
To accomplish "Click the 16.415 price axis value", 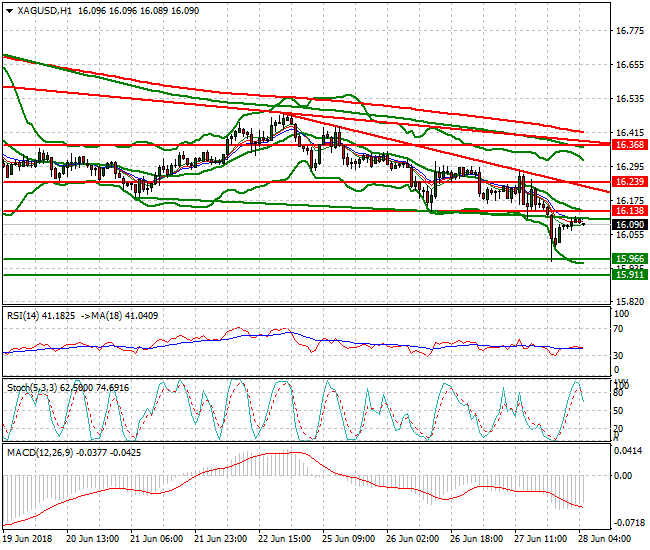I will [630, 133].
